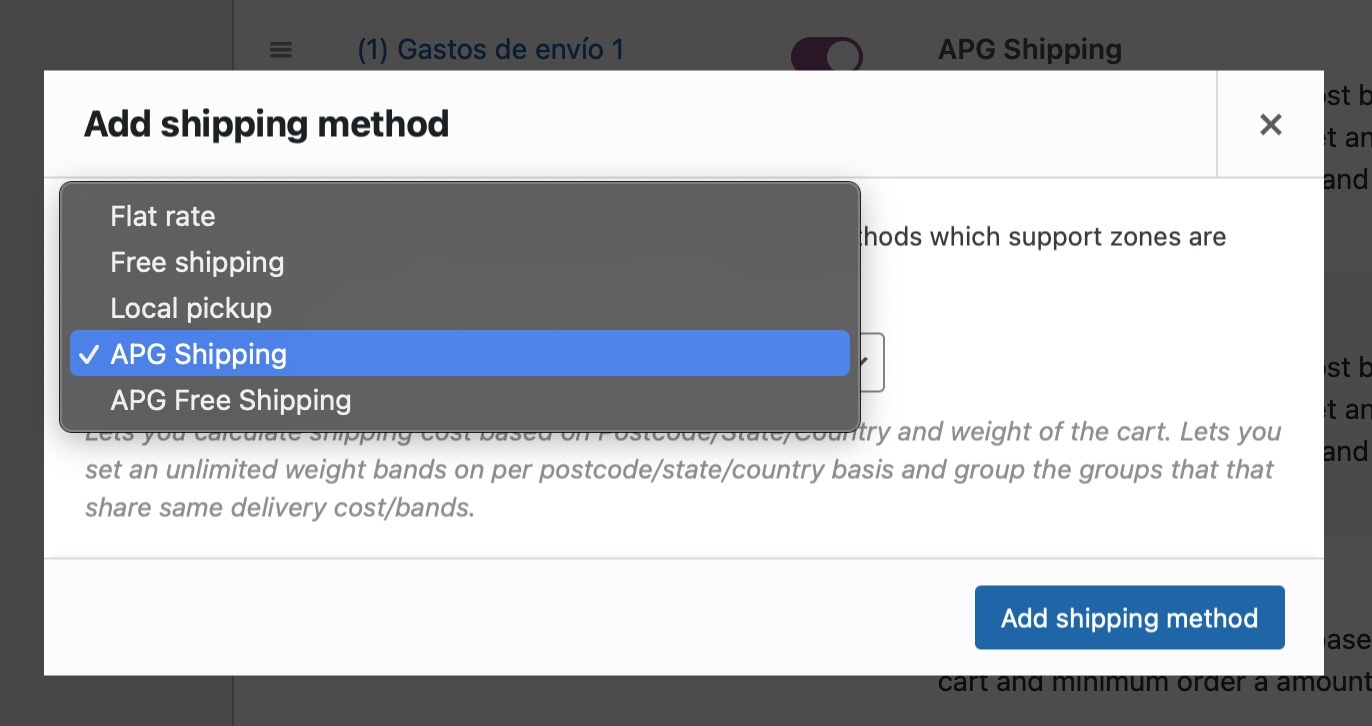The image size is (1372, 726).
Task: Pick Local pickup in the dropdown
Action: [x=191, y=308]
